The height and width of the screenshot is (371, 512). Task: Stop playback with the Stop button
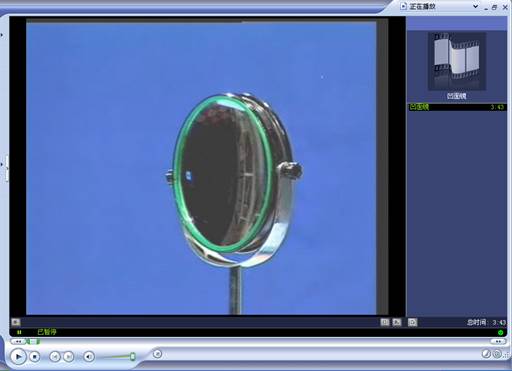tap(34, 357)
